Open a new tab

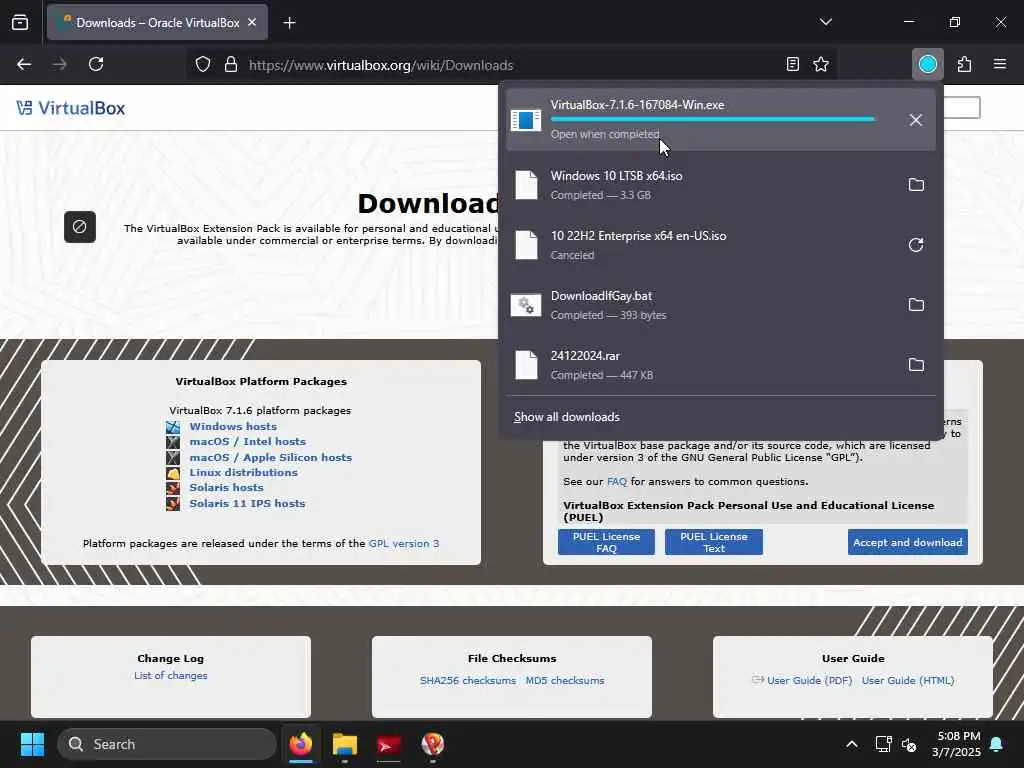click(289, 23)
